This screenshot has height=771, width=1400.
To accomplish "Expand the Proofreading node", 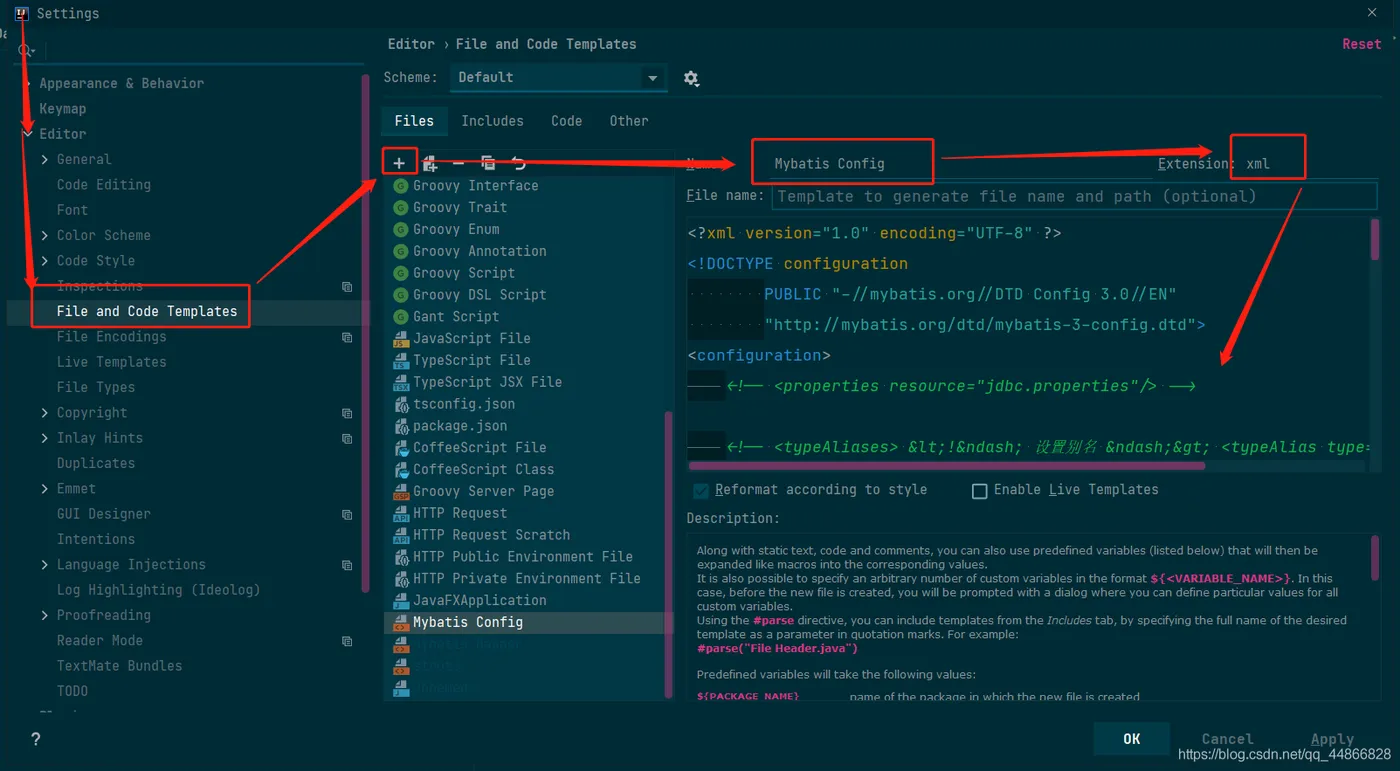I will point(45,615).
